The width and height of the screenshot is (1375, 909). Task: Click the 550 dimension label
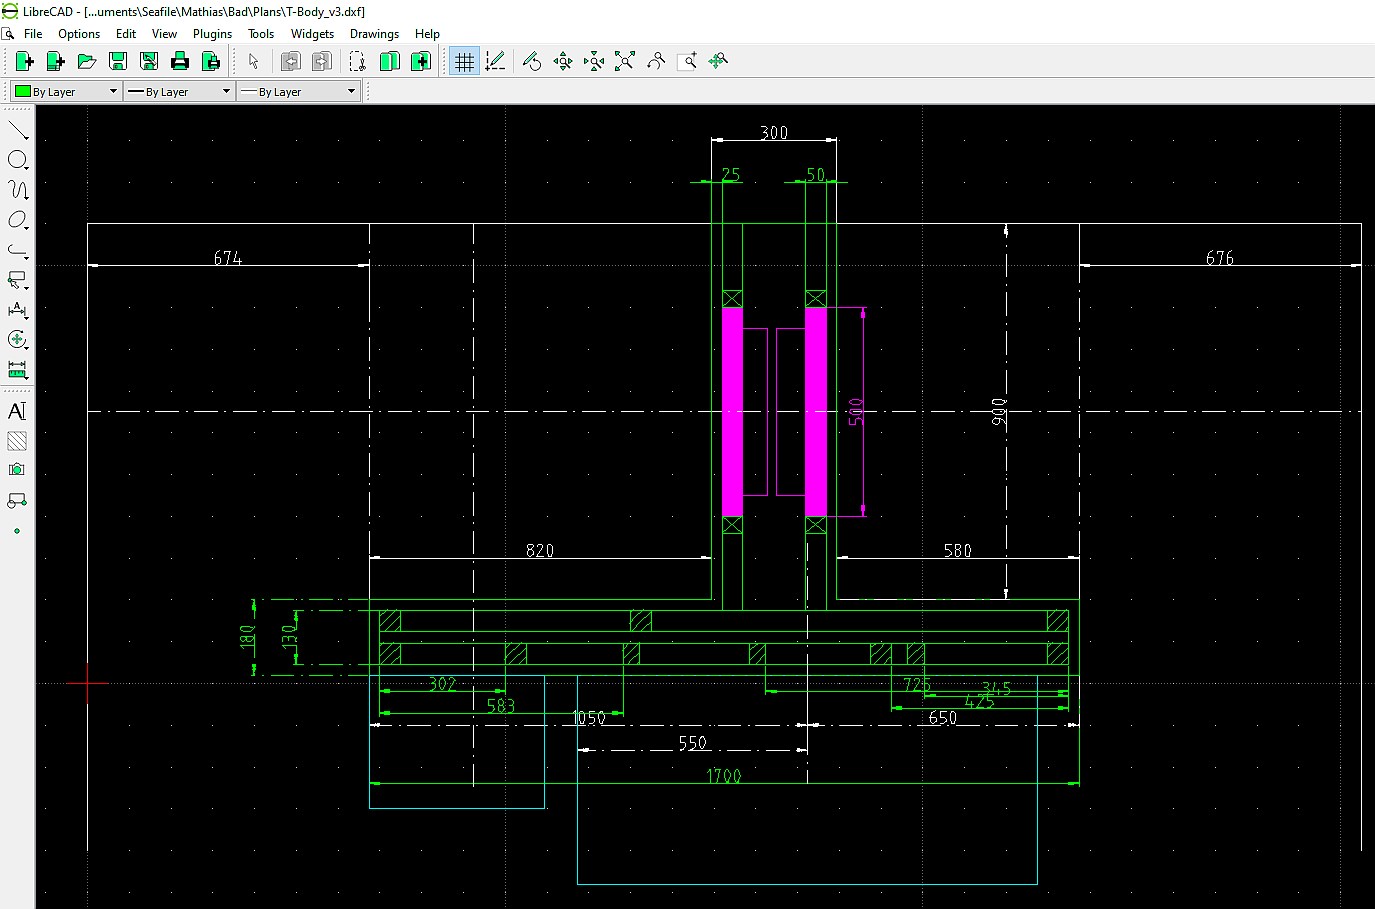pos(693,743)
